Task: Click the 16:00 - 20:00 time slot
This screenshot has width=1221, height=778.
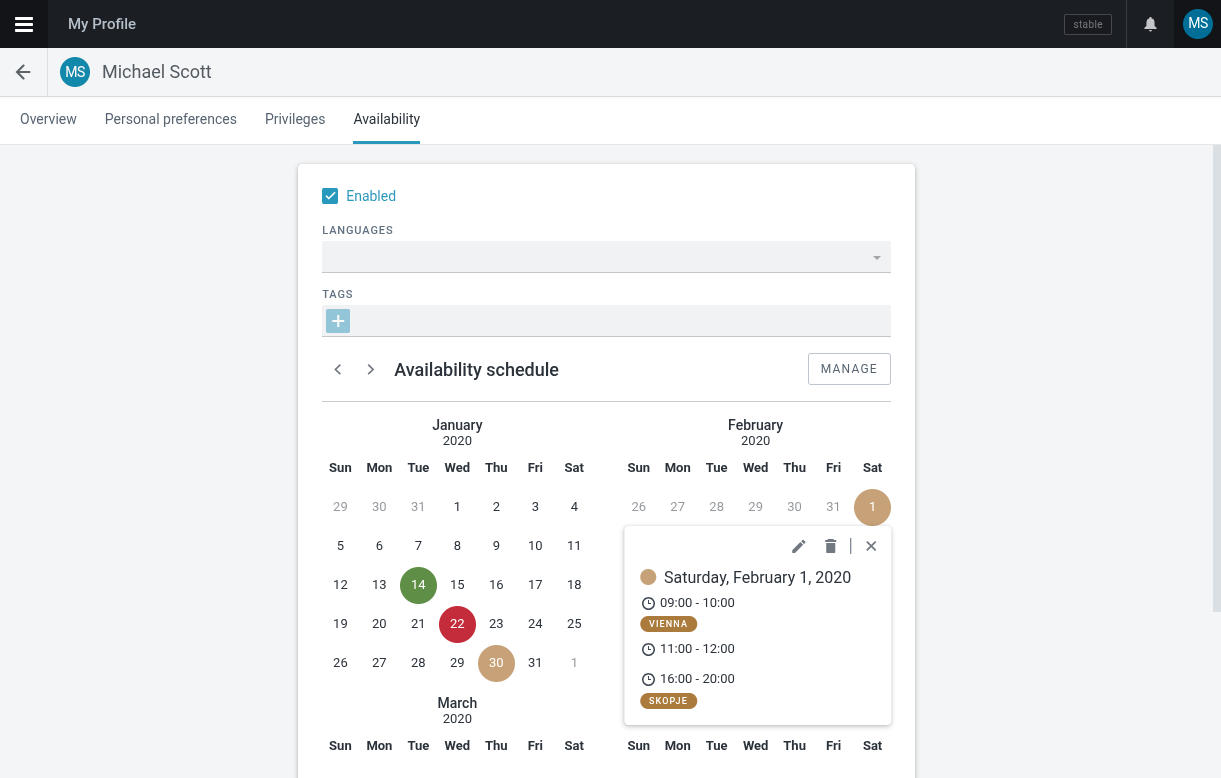Action: pyautogui.click(x=688, y=679)
